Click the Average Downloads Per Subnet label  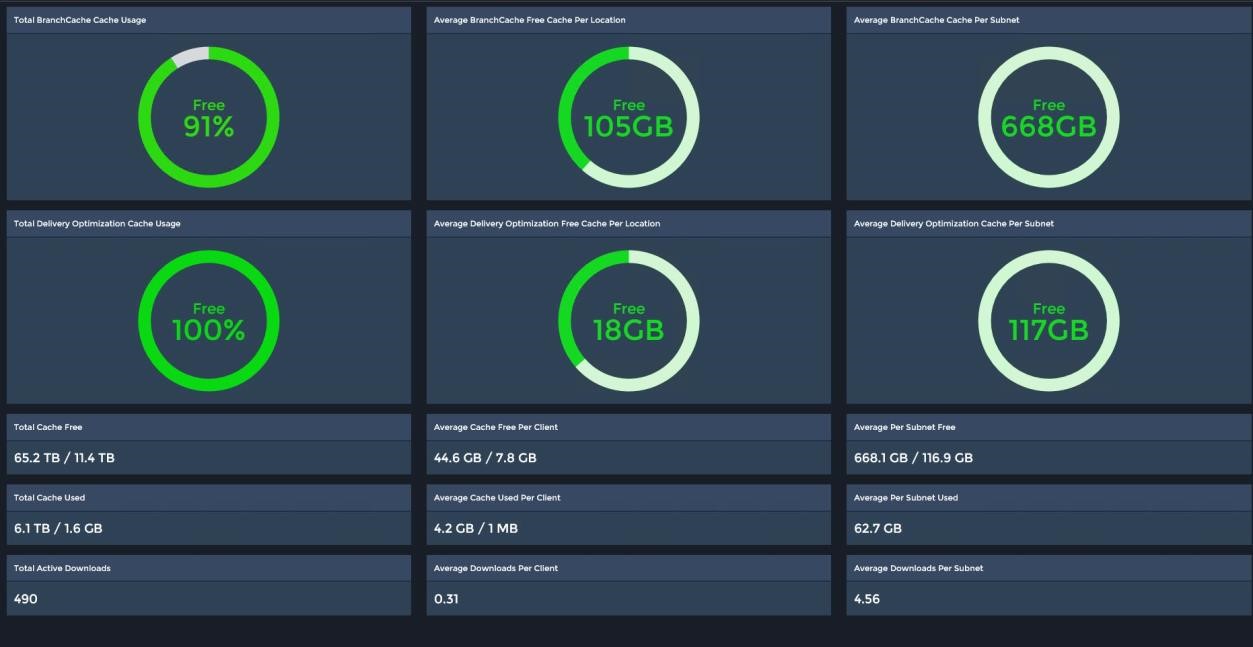click(919, 568)
